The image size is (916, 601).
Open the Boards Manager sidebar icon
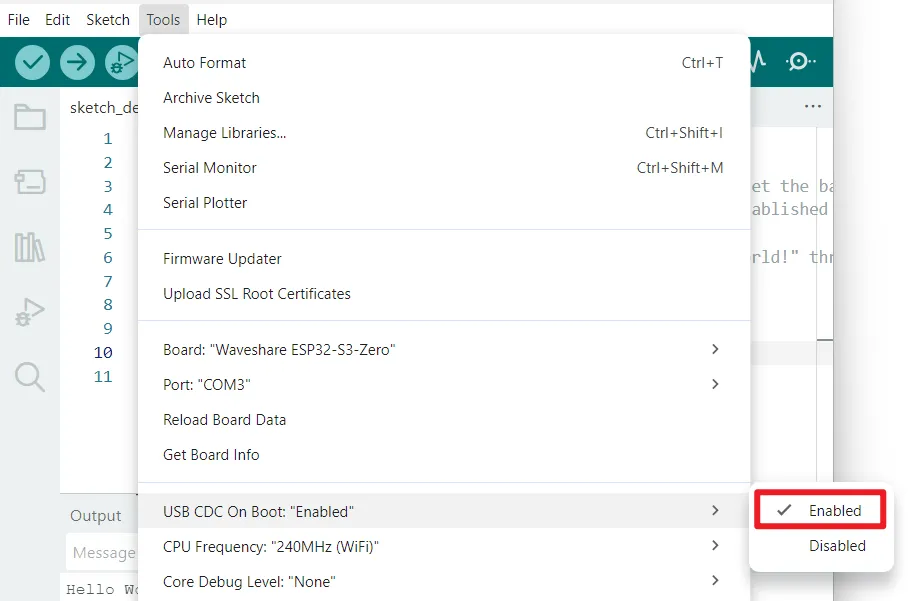[x=29, y=183]
